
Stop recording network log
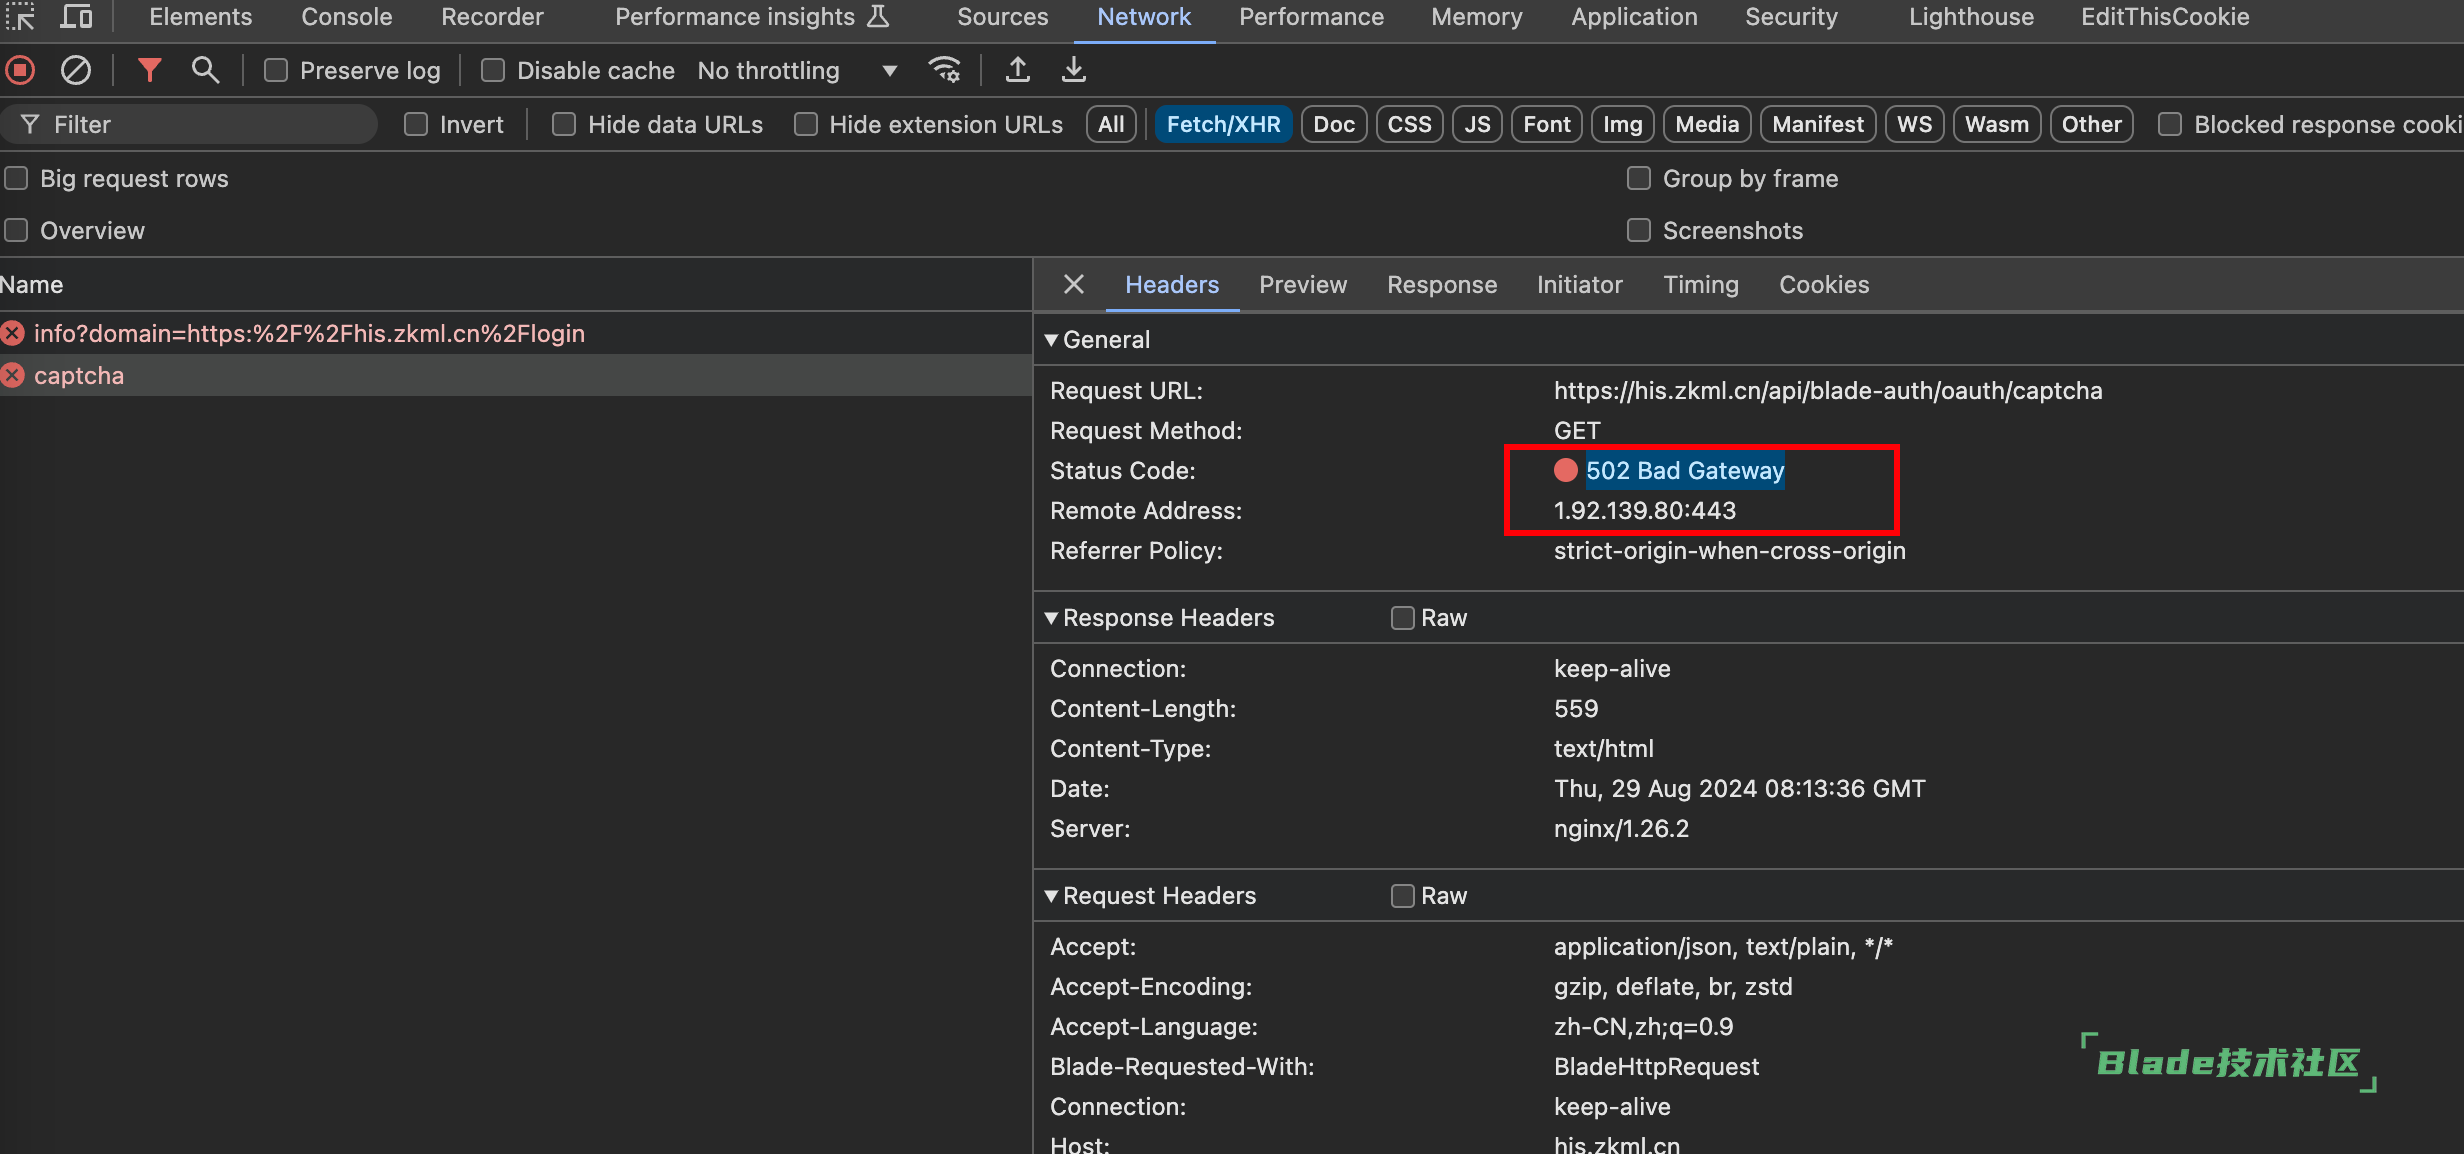(x=20, y=70)
